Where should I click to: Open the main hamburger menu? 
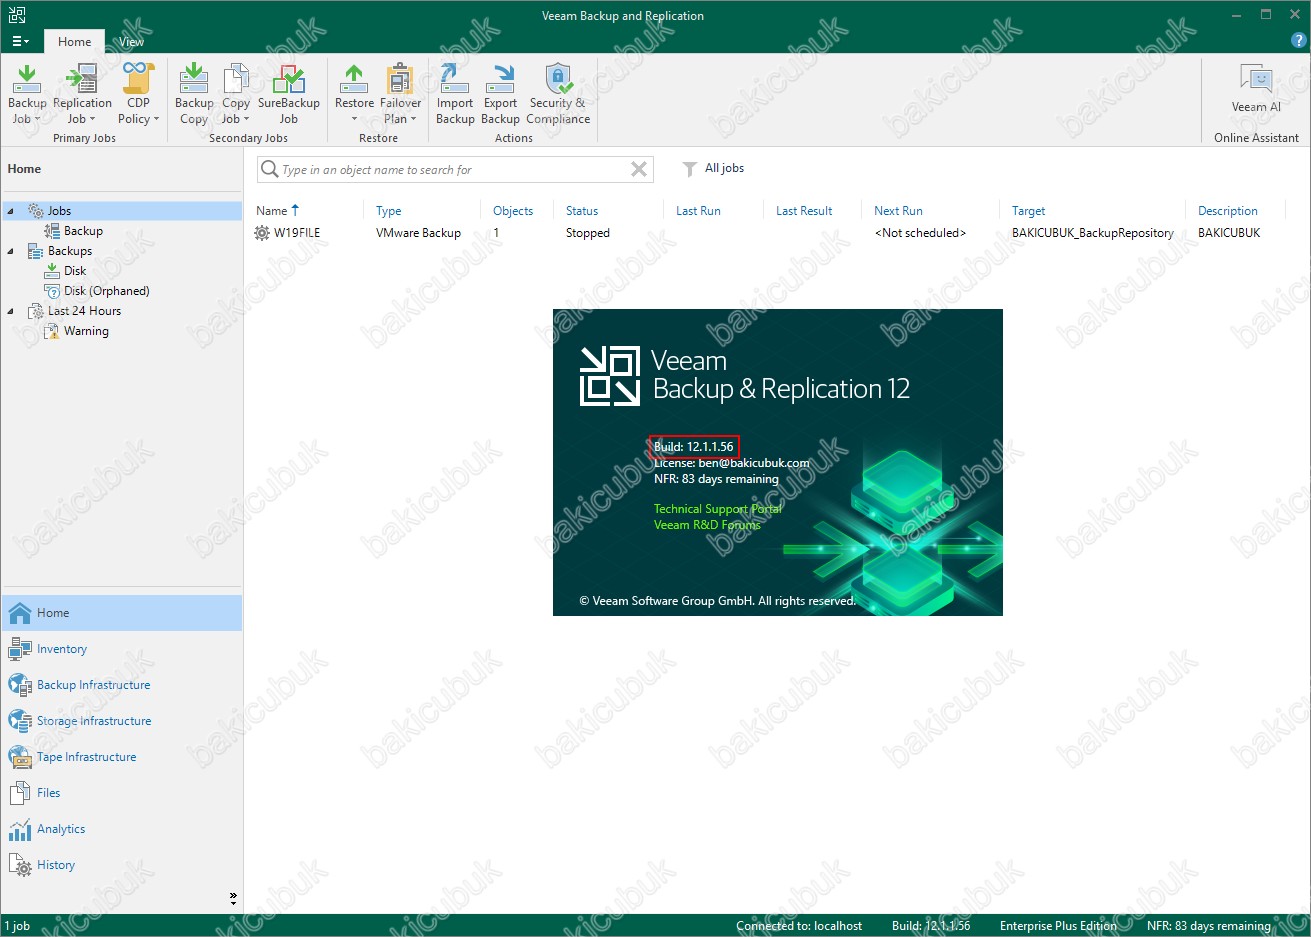click(19, 41)
